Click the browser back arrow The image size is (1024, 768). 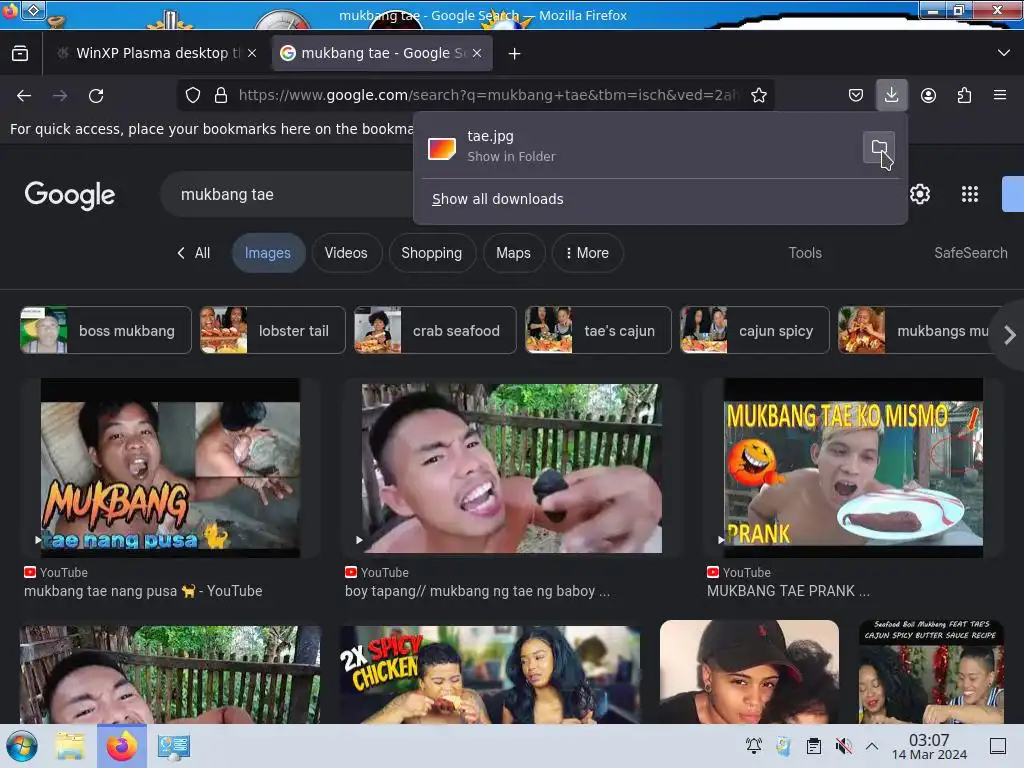(24, 95)
